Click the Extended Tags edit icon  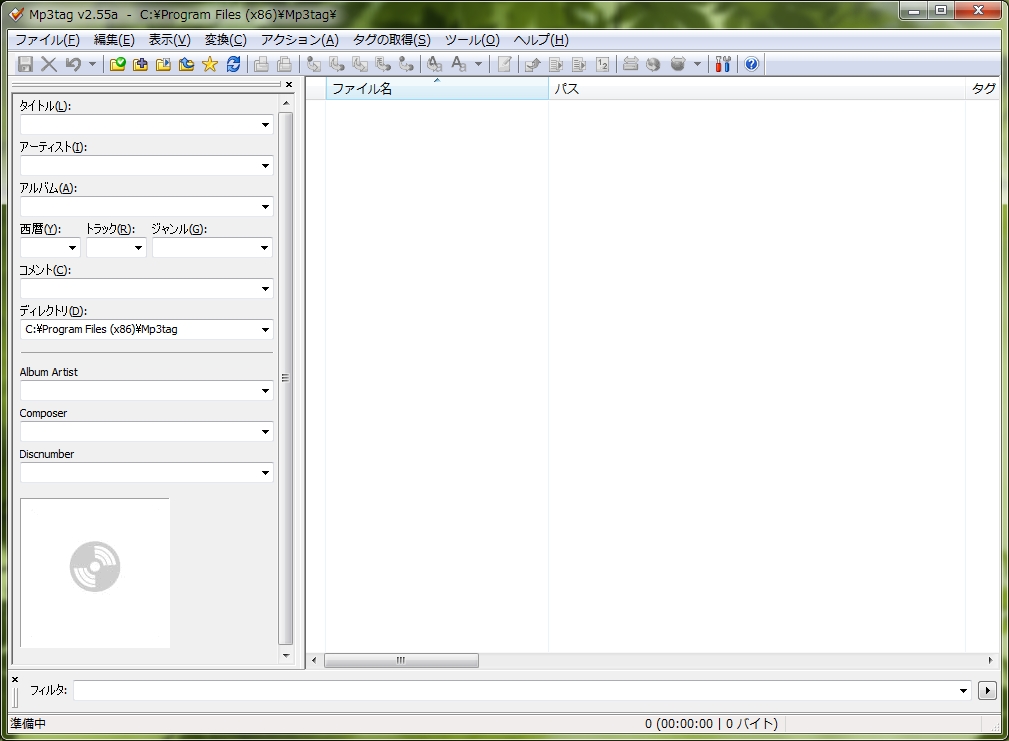click(504, 64)
